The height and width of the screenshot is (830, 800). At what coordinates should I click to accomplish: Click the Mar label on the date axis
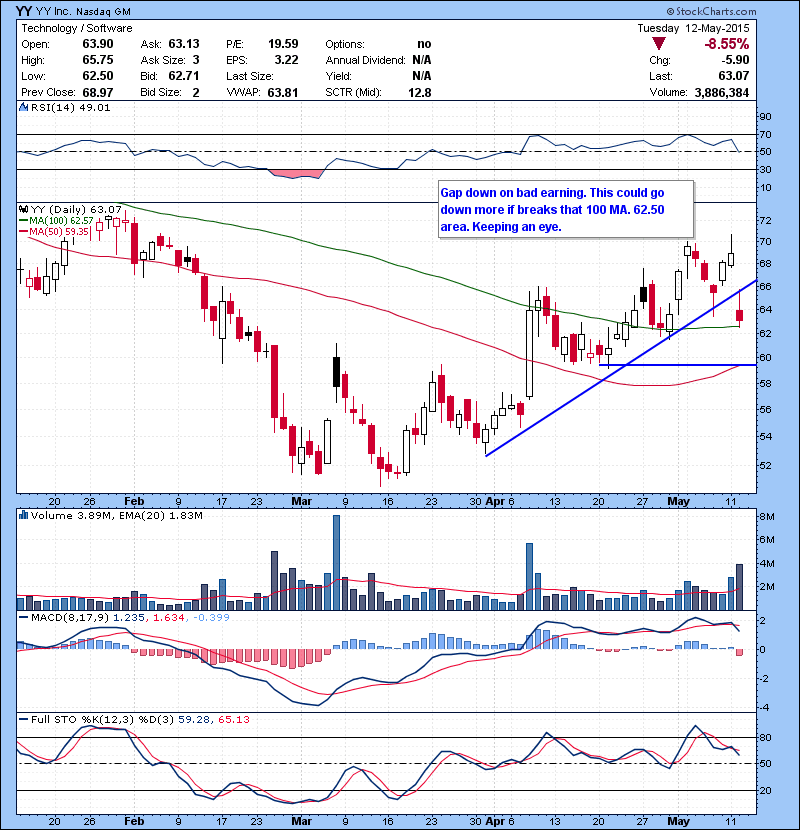301,500
